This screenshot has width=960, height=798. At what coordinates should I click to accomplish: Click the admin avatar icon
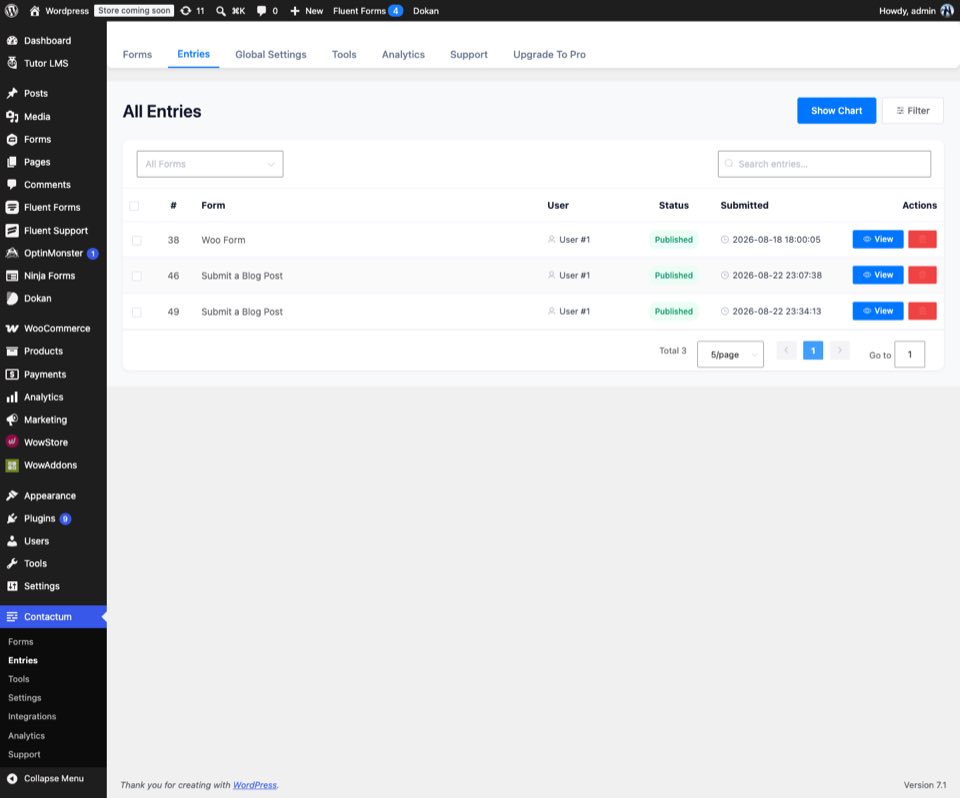pyautogui.click(x=947, y=10)
